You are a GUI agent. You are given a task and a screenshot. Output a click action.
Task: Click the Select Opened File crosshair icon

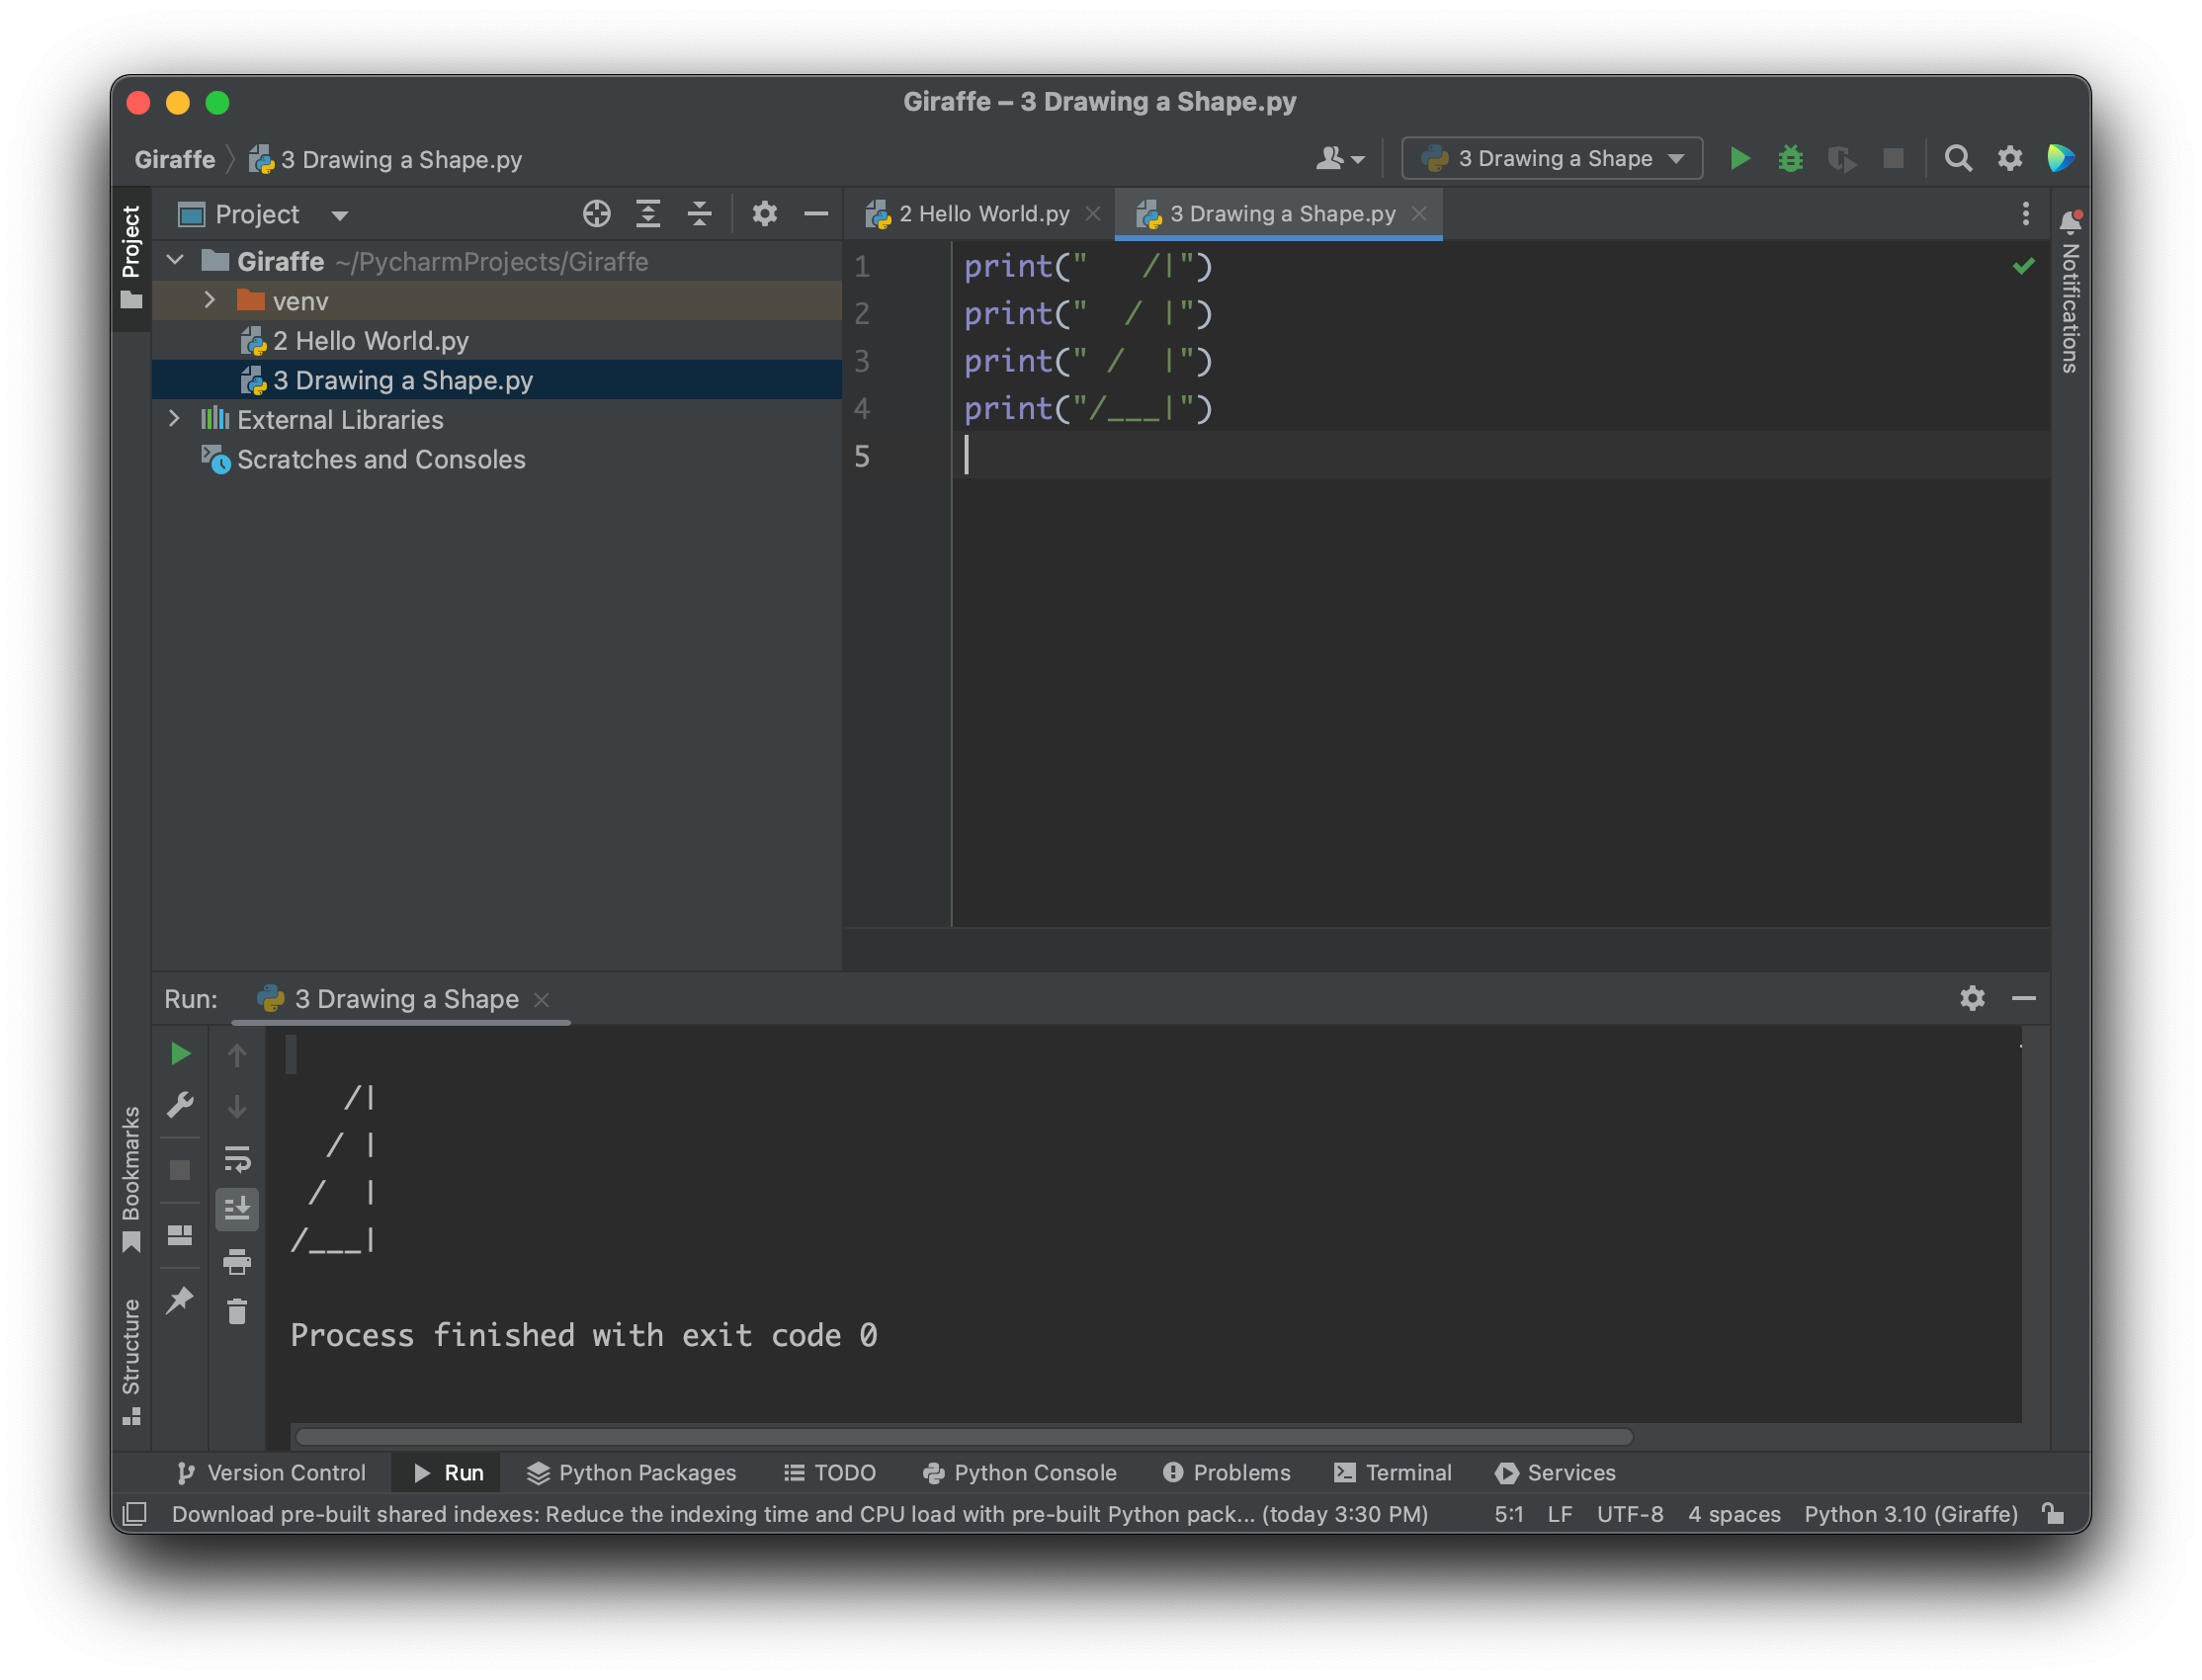click(x=596, y=214)
